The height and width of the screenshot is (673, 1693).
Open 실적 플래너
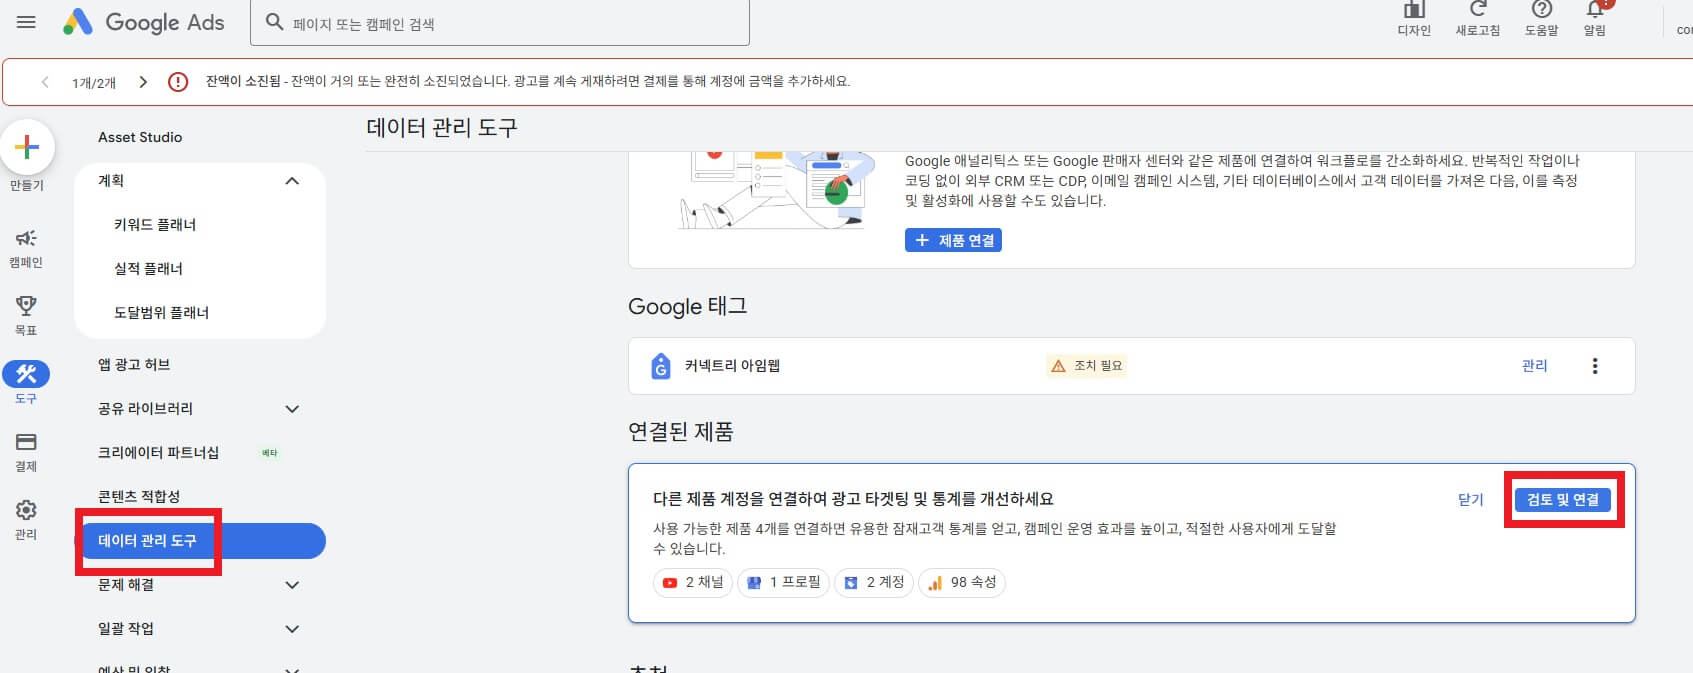tap(148, 269)
